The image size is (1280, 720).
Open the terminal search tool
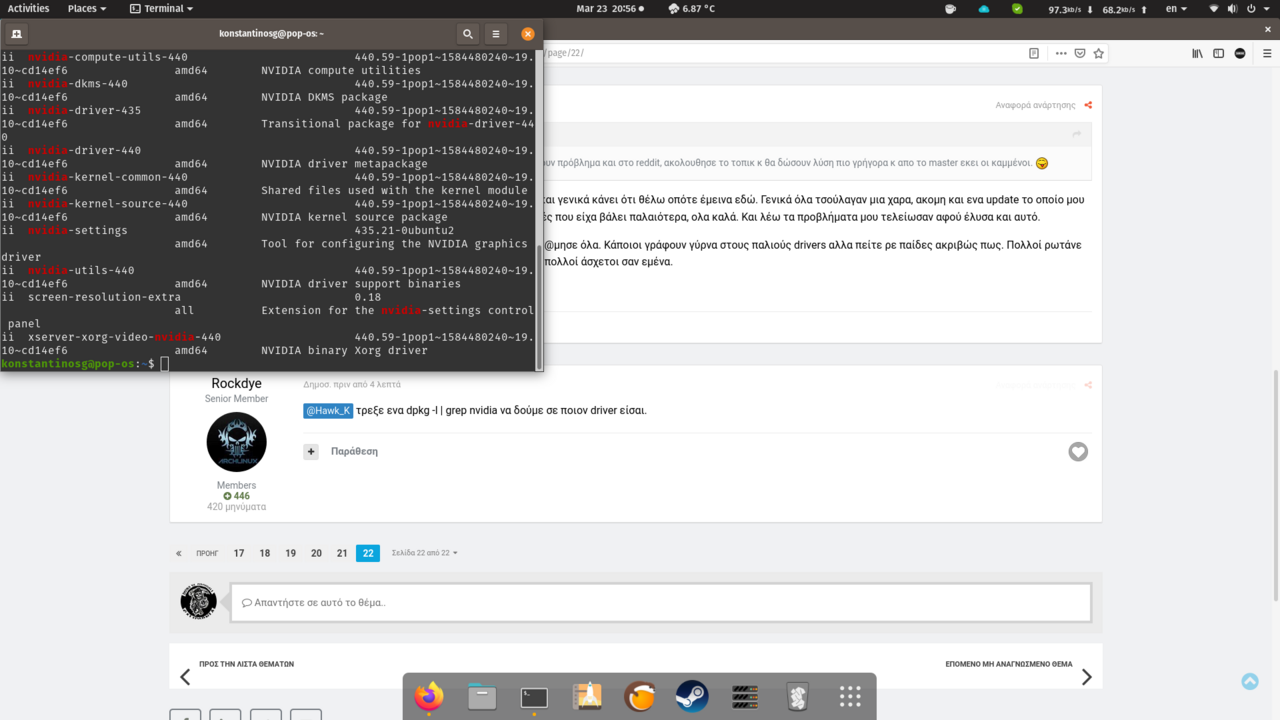coord(467,34)
